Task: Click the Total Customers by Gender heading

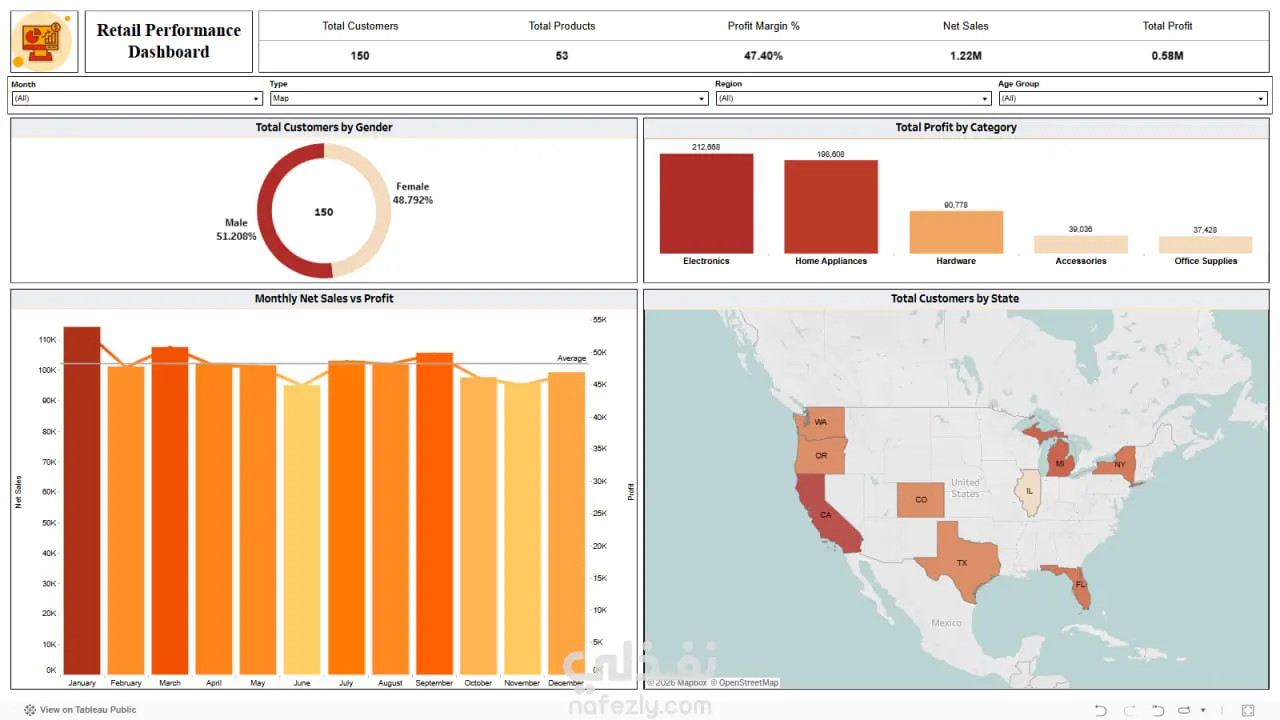Action: 324,127
